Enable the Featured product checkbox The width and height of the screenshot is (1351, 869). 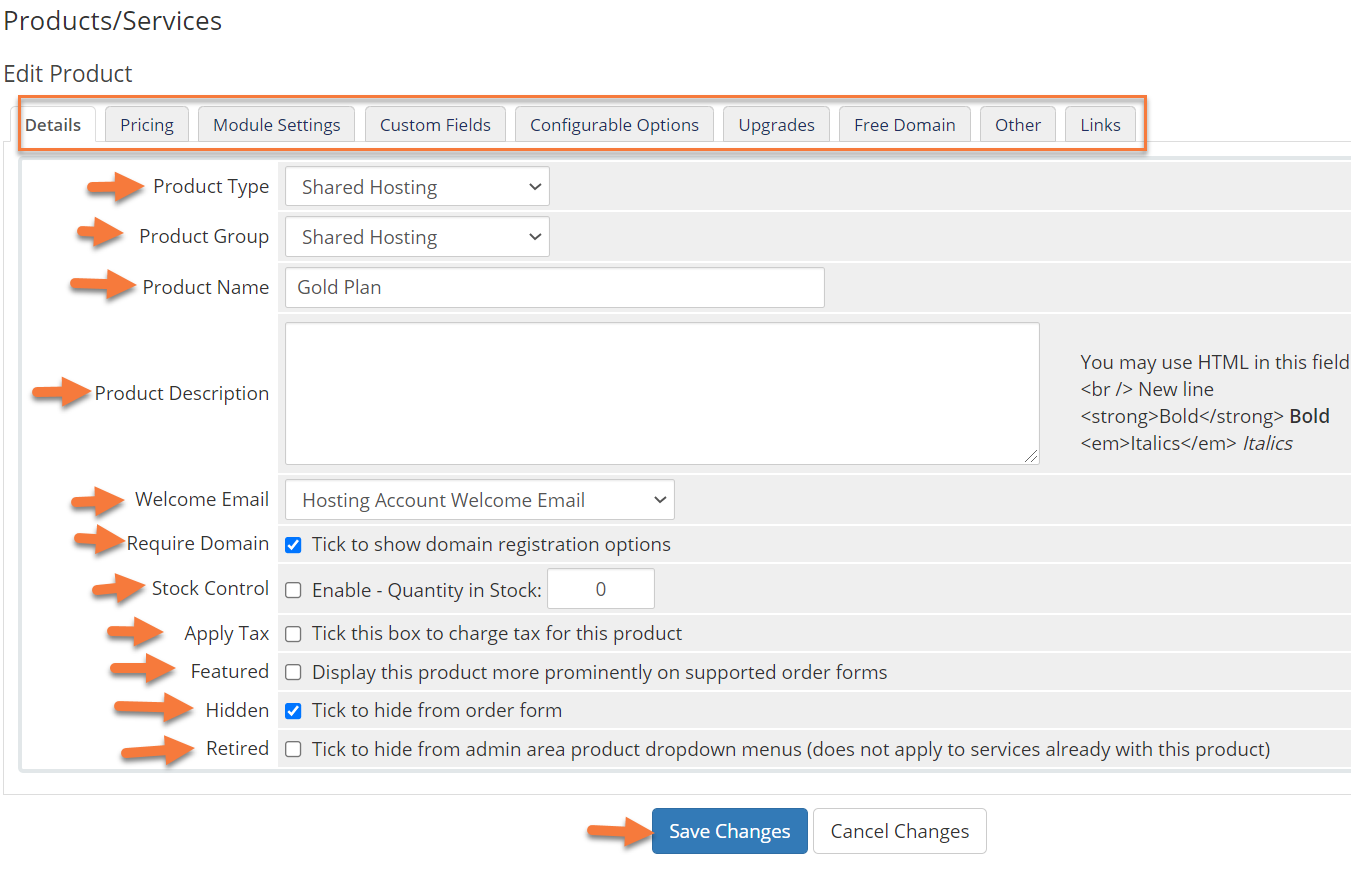click(x=293, y=672)
